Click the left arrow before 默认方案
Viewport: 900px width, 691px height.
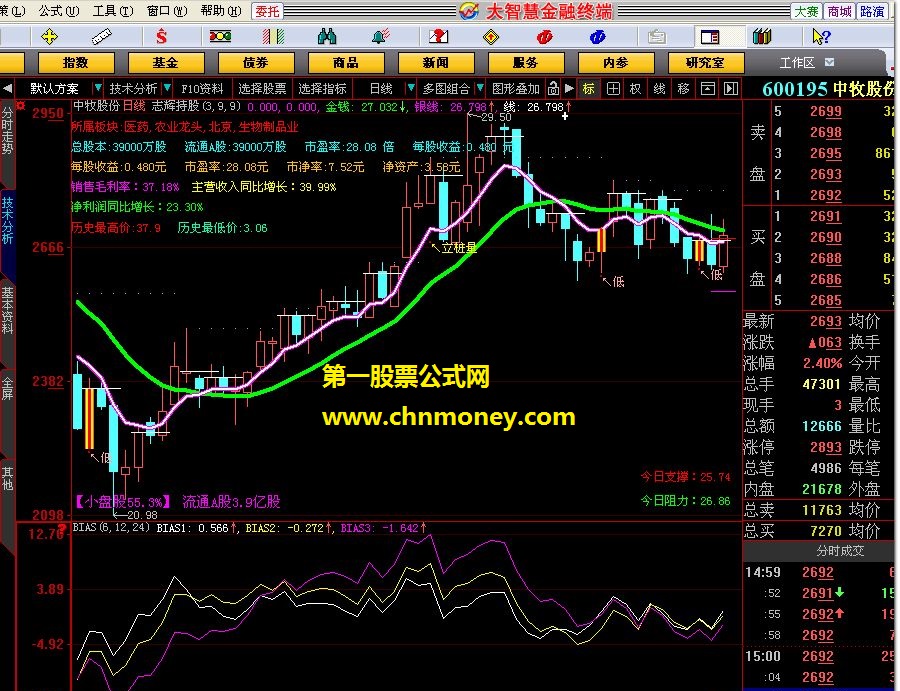[x=7, y=88]
